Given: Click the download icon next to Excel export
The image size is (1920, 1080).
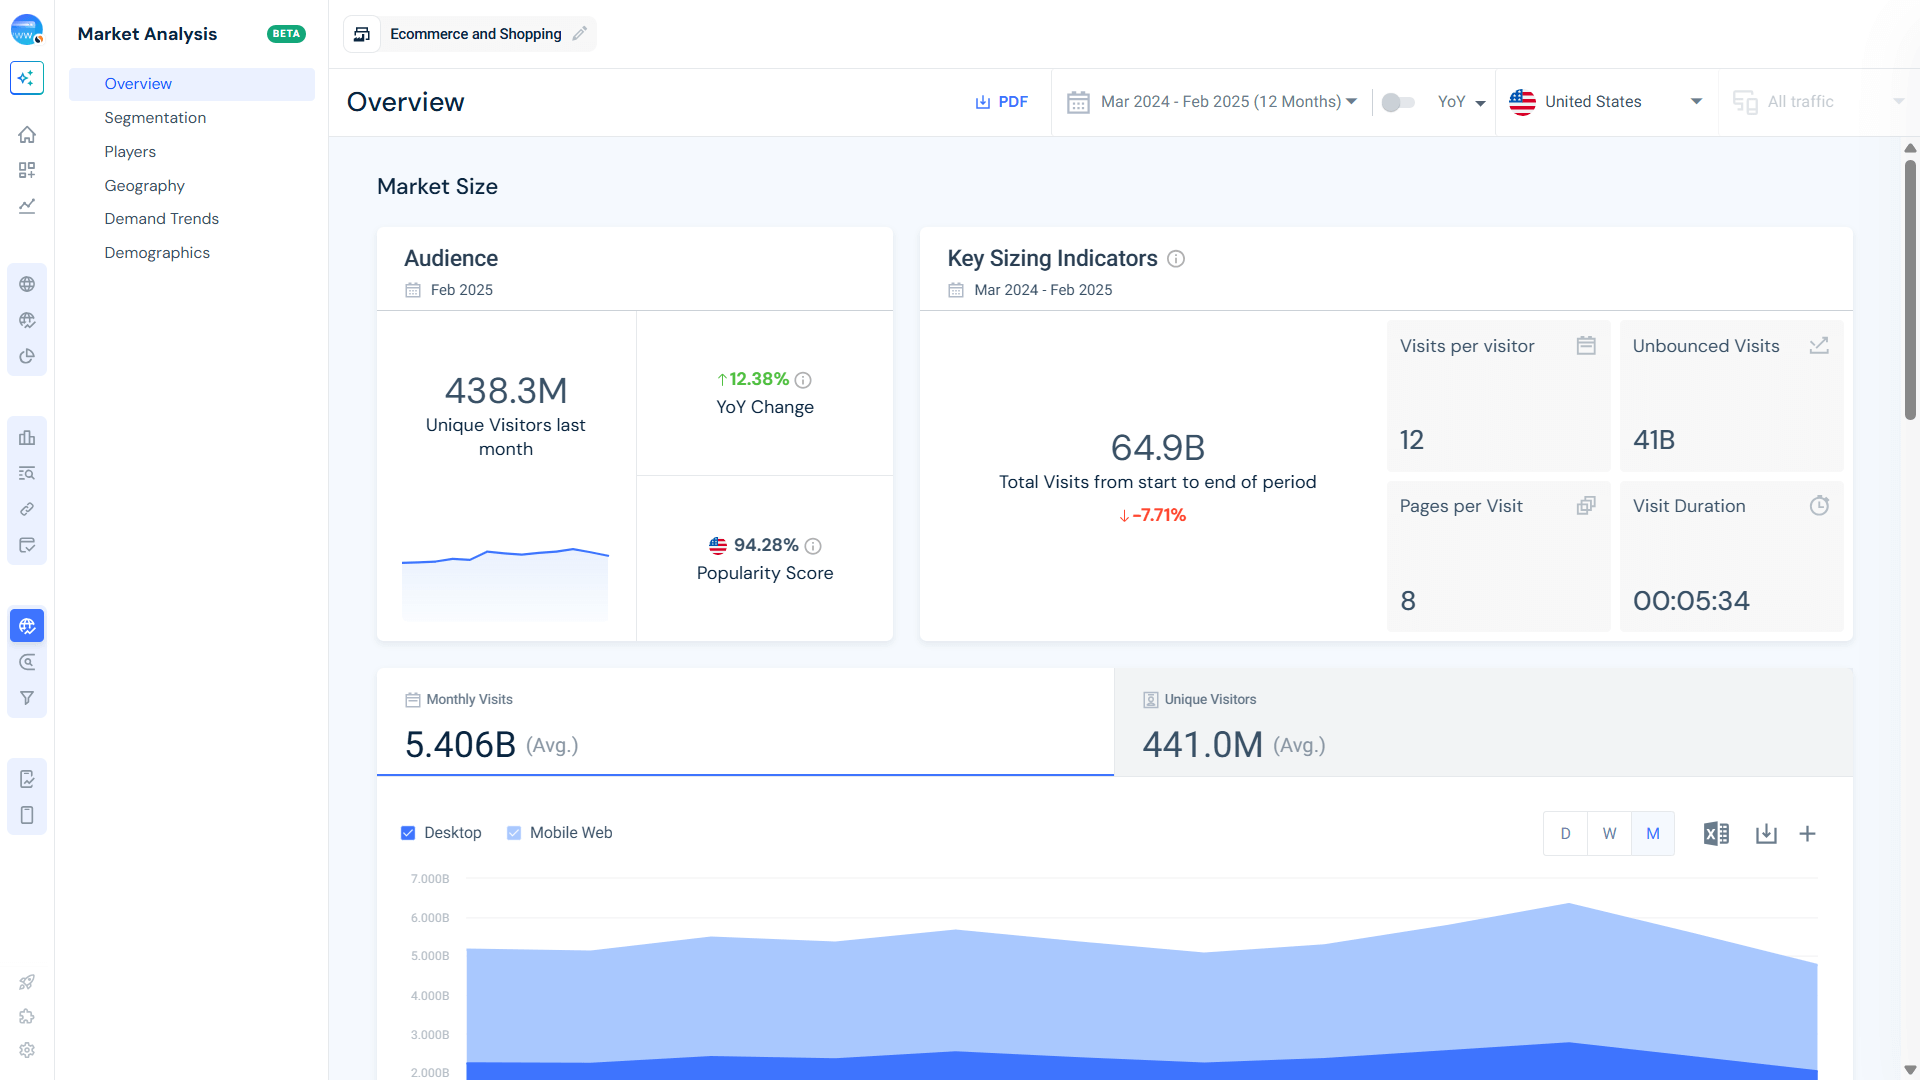Looking at the screenshot, I should coord(1766,833).
